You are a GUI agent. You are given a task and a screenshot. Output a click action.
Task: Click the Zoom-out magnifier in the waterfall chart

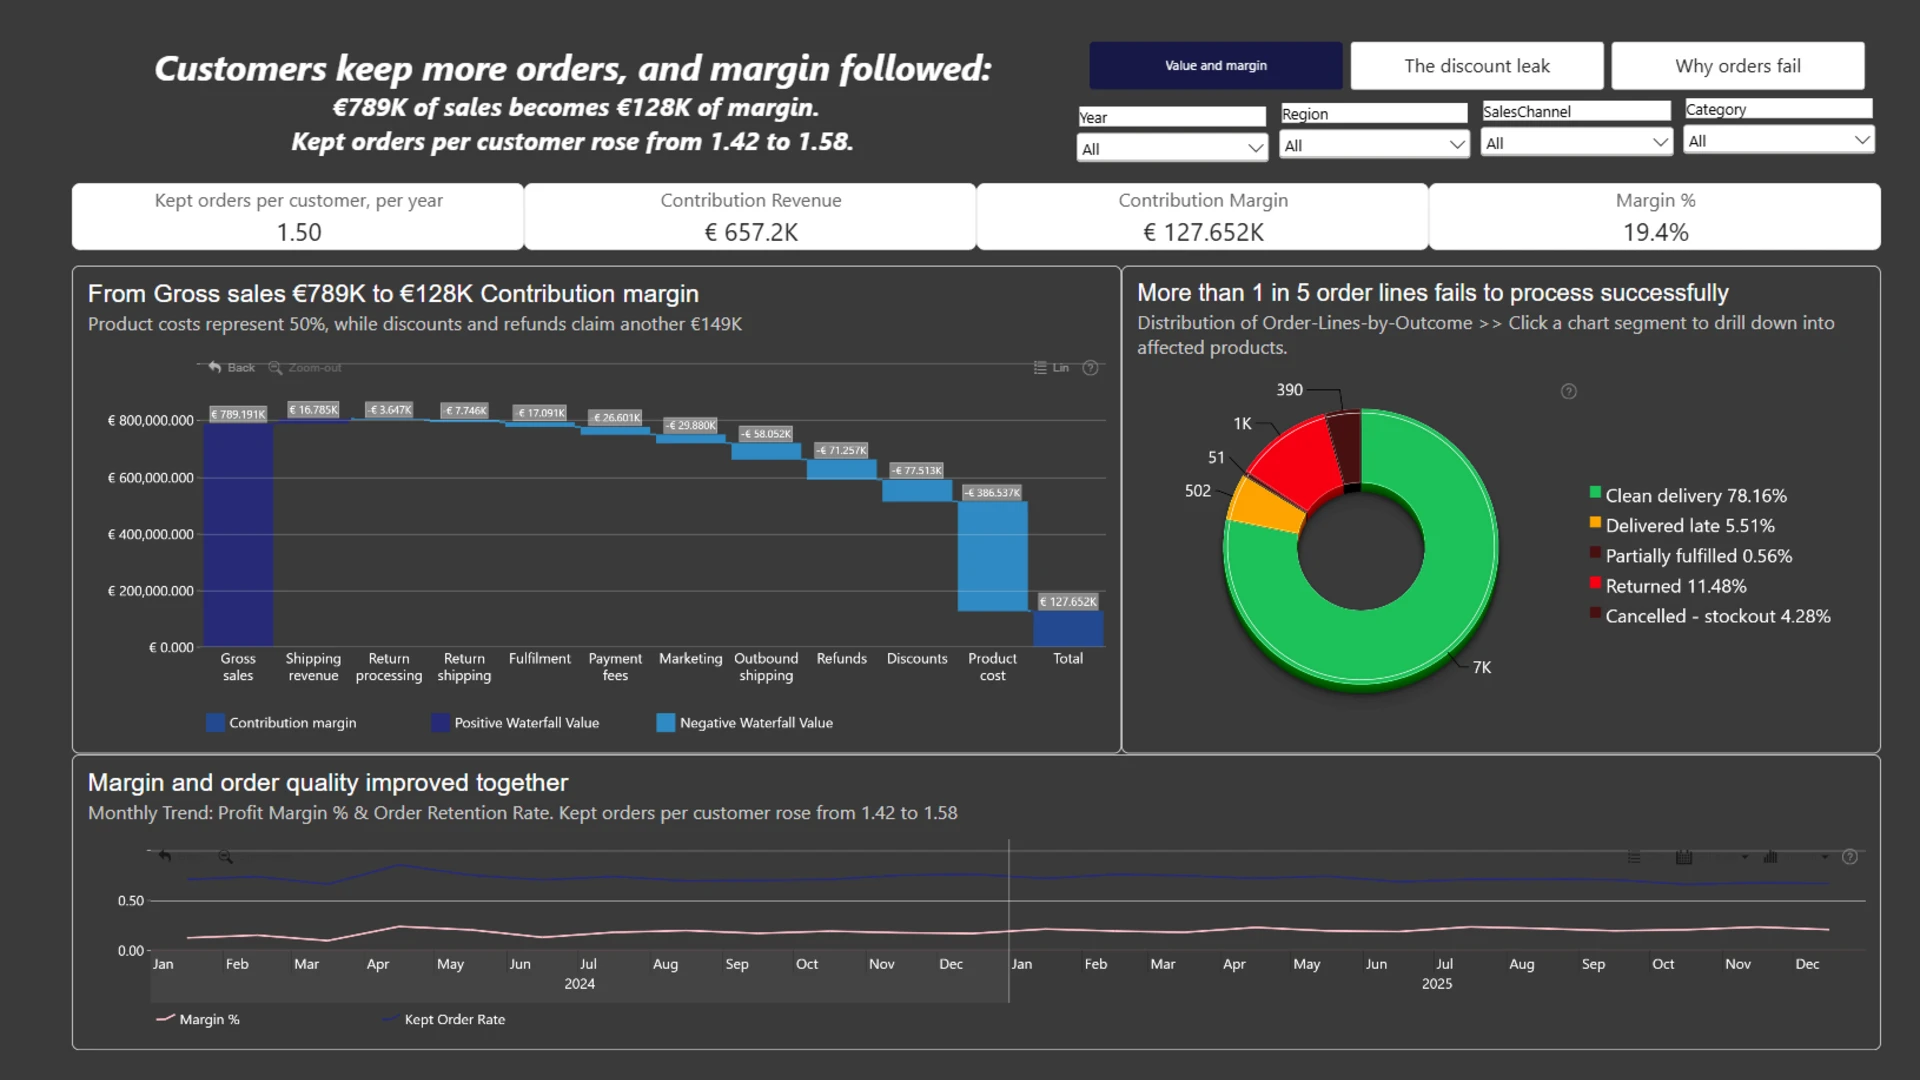[275, 368]
